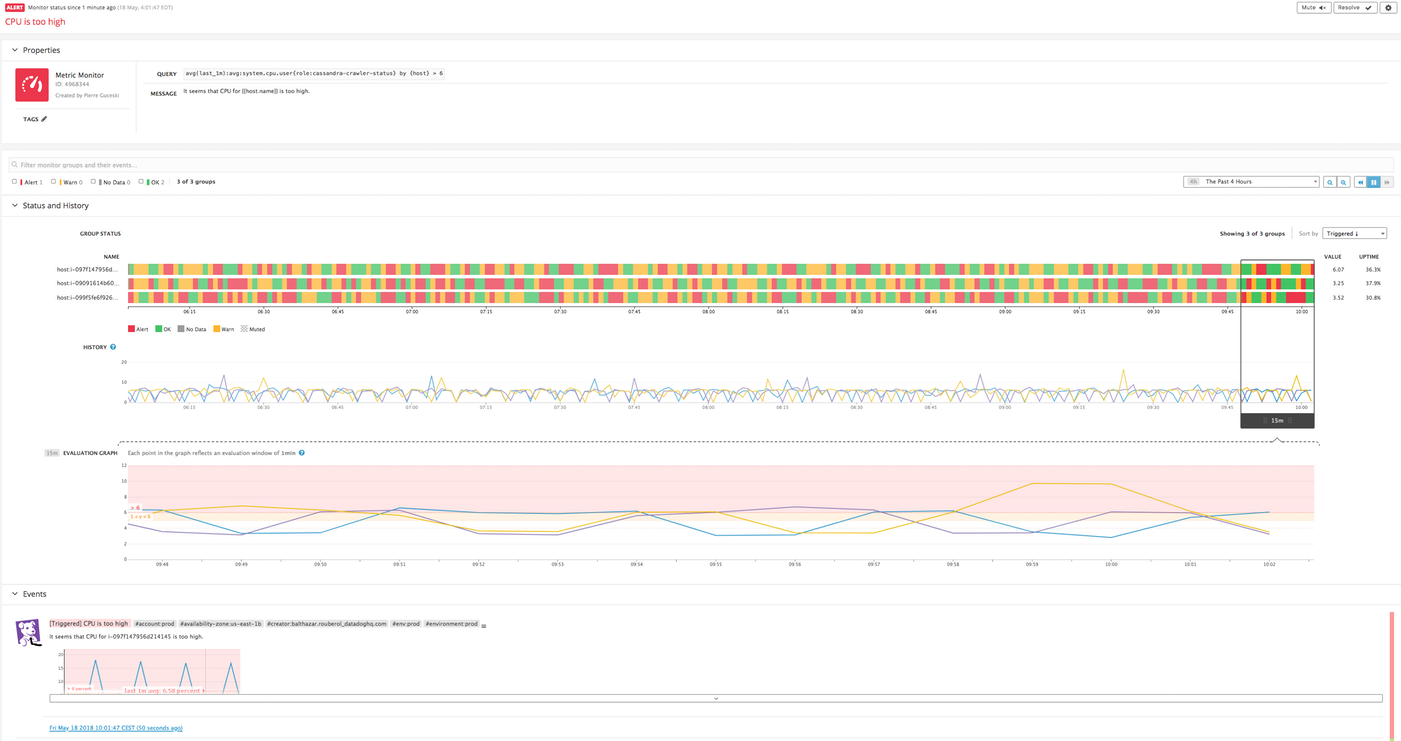The image size is (1401, 741).
Task: Open monitor settings via the gear icon
Action: [x=1388, y=7]
